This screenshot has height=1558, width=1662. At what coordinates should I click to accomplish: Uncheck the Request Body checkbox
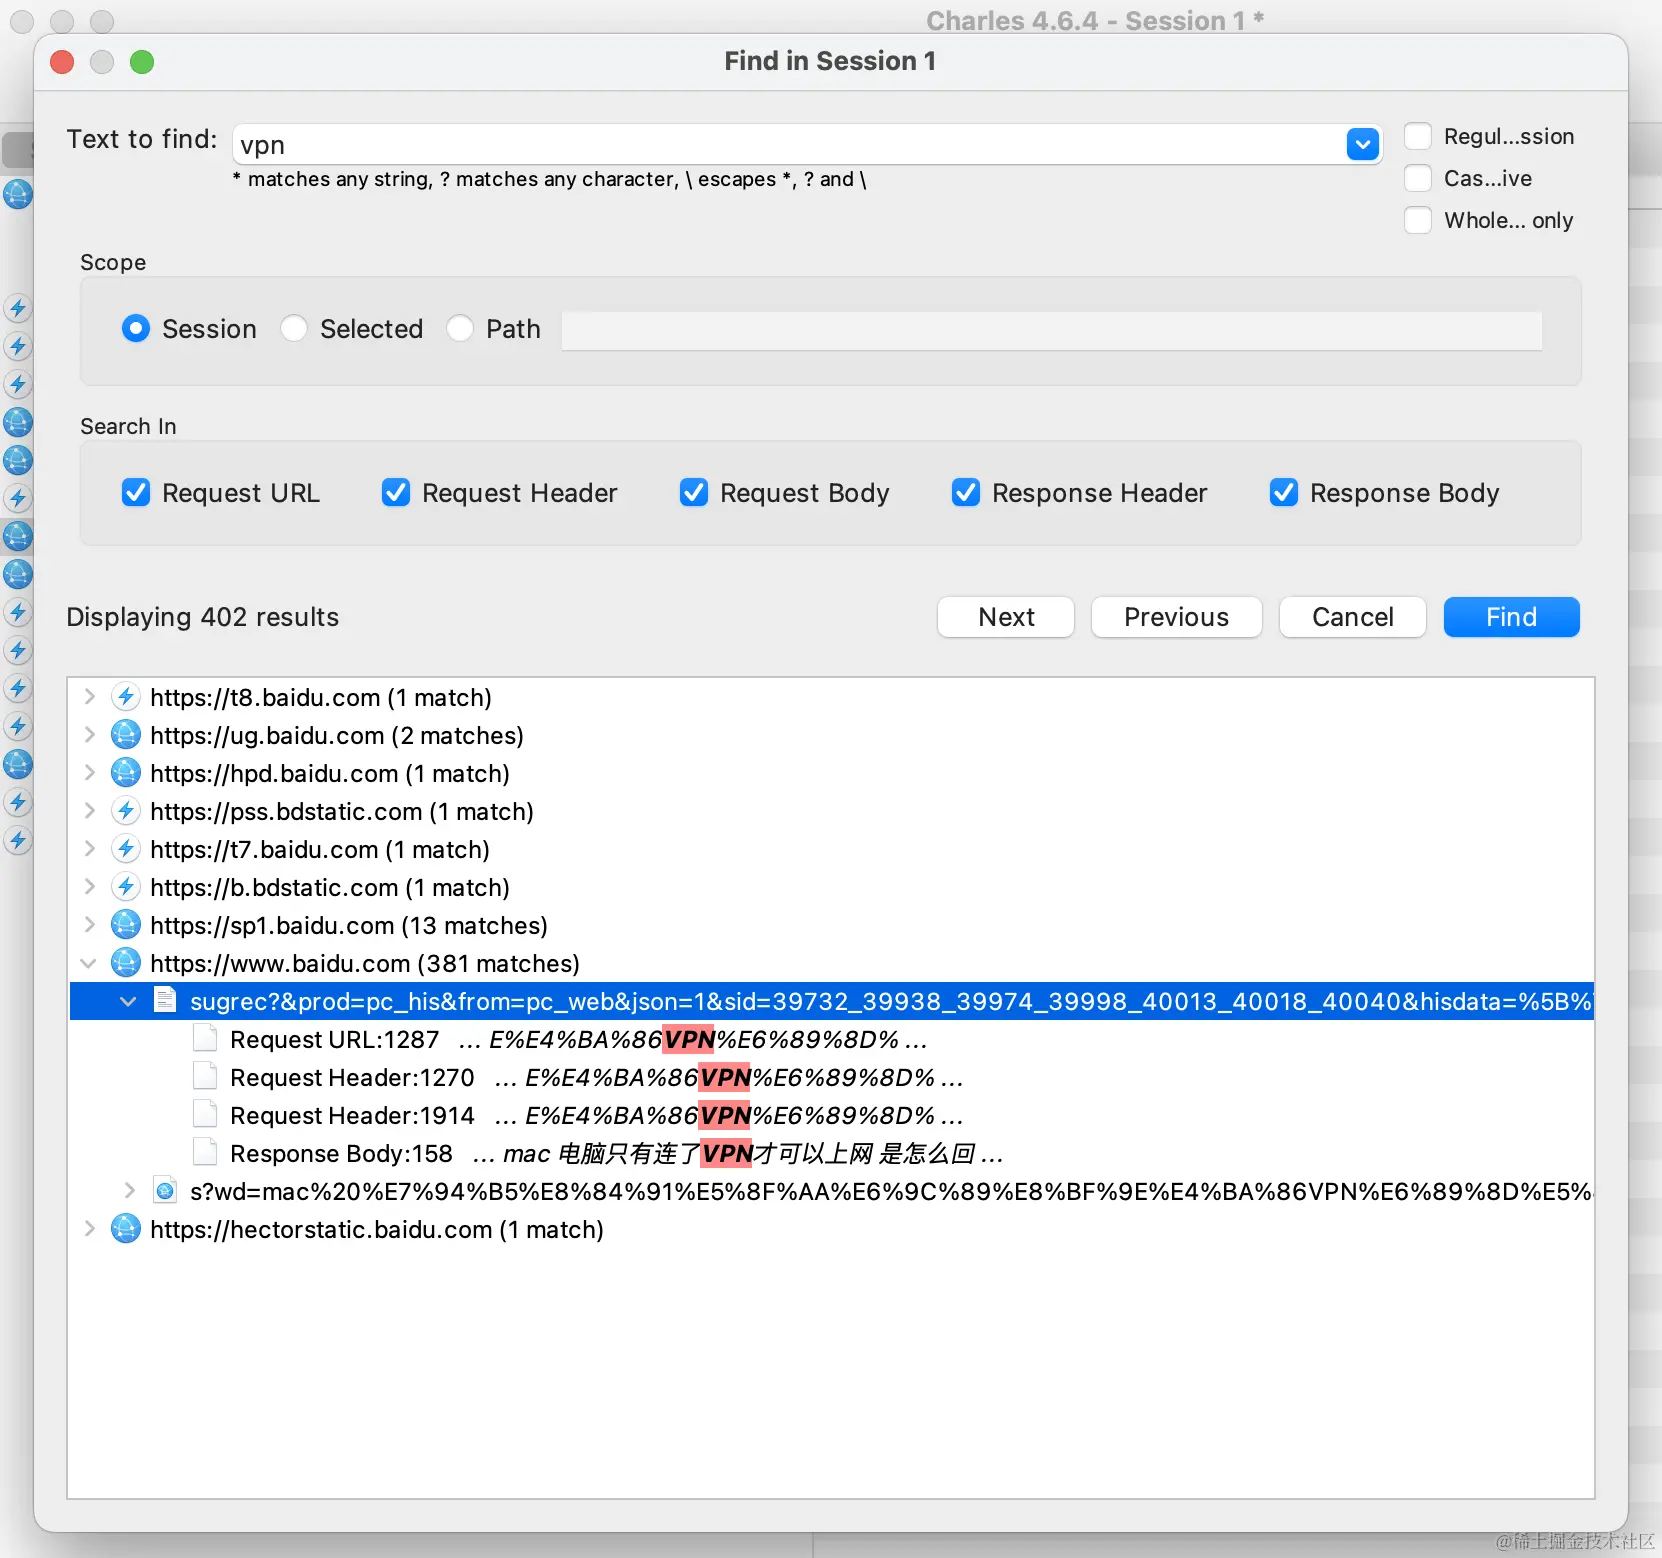(694, 493)
